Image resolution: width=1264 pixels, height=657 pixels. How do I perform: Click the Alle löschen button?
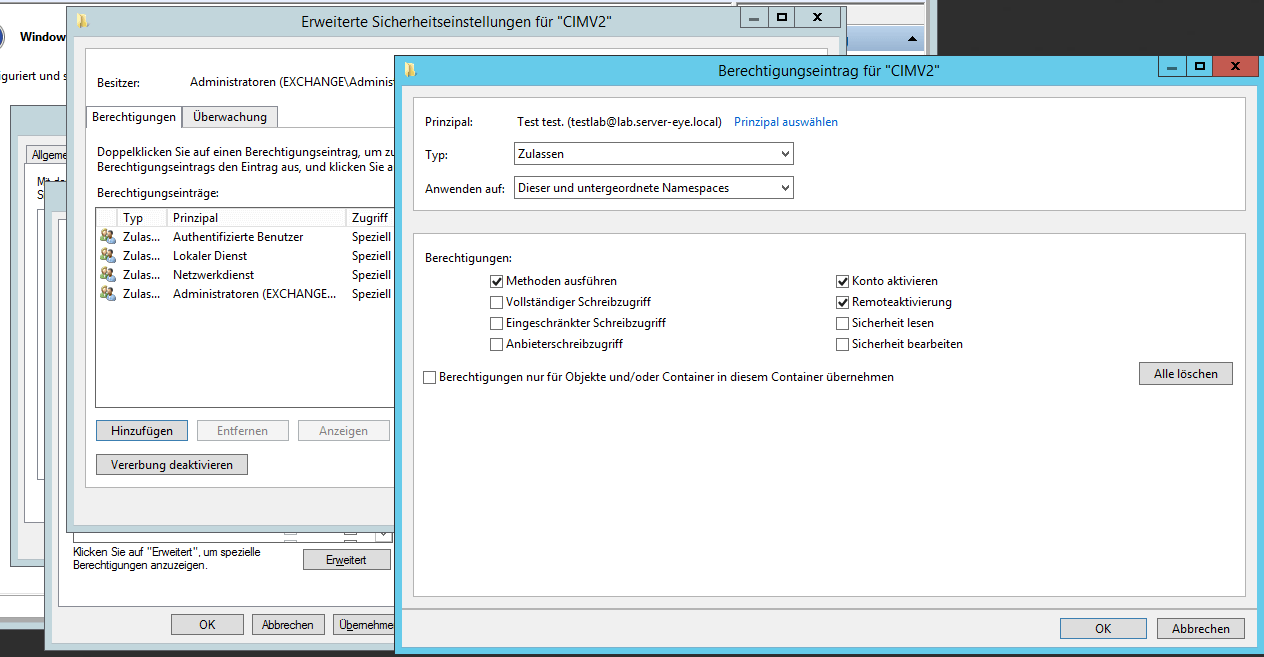click(1185, 373)
